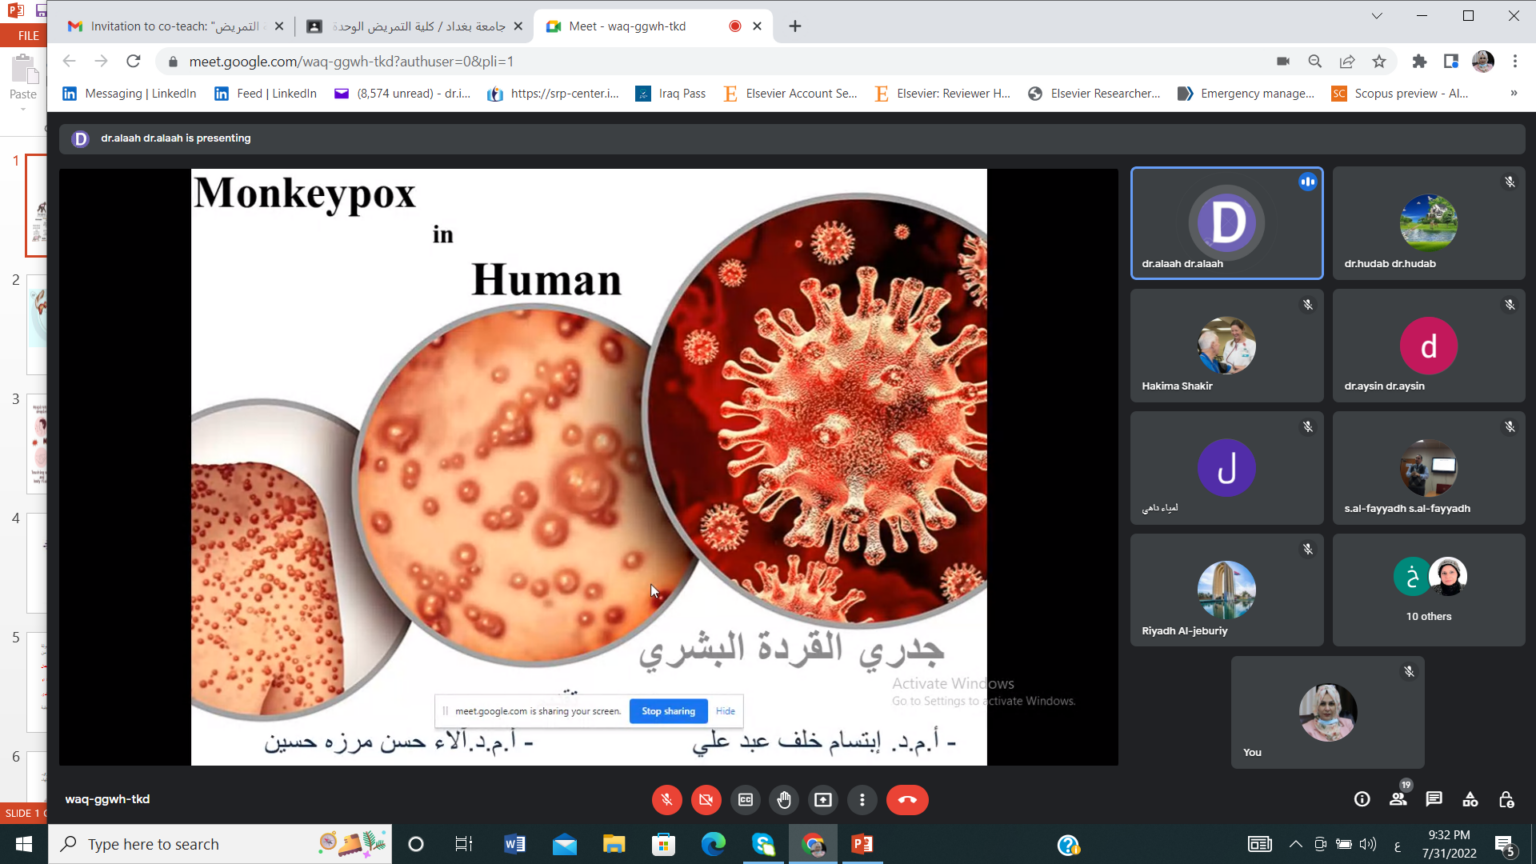This screenshot has width=1536, height=864.
Task: Leave the call with red hang-up button
Action: 907,800
